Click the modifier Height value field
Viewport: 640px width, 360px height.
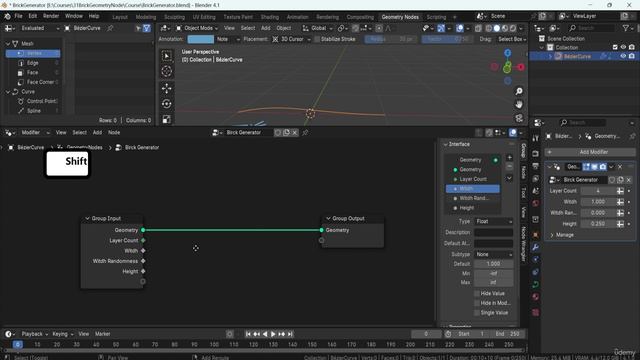point(598,224)
